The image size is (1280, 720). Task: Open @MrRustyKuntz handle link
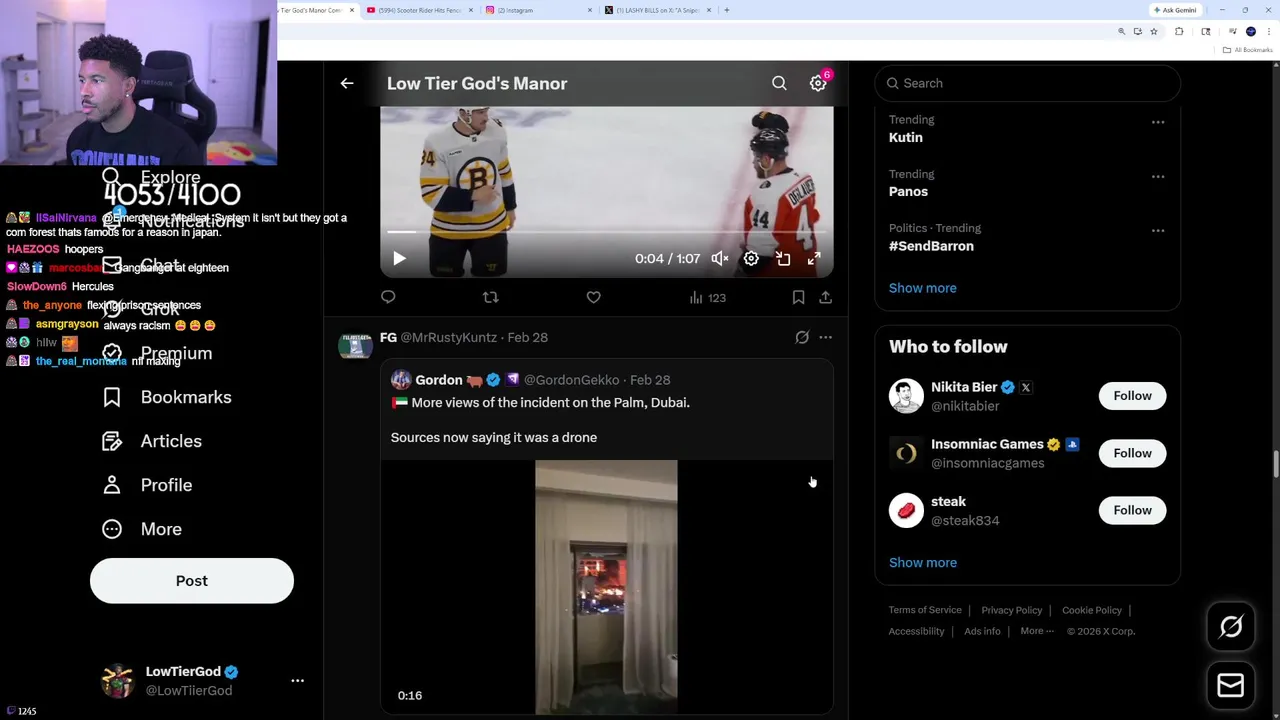(x=448, y=338)
